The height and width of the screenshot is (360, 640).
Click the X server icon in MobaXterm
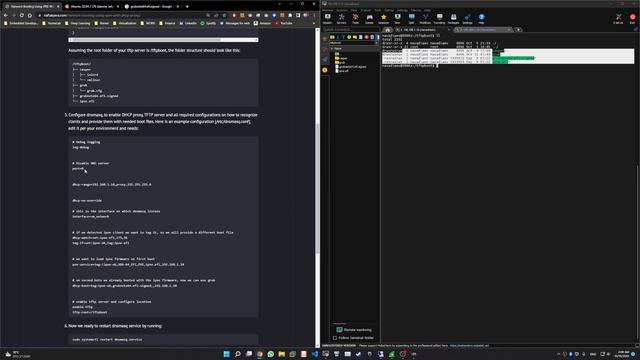[618, 18]
